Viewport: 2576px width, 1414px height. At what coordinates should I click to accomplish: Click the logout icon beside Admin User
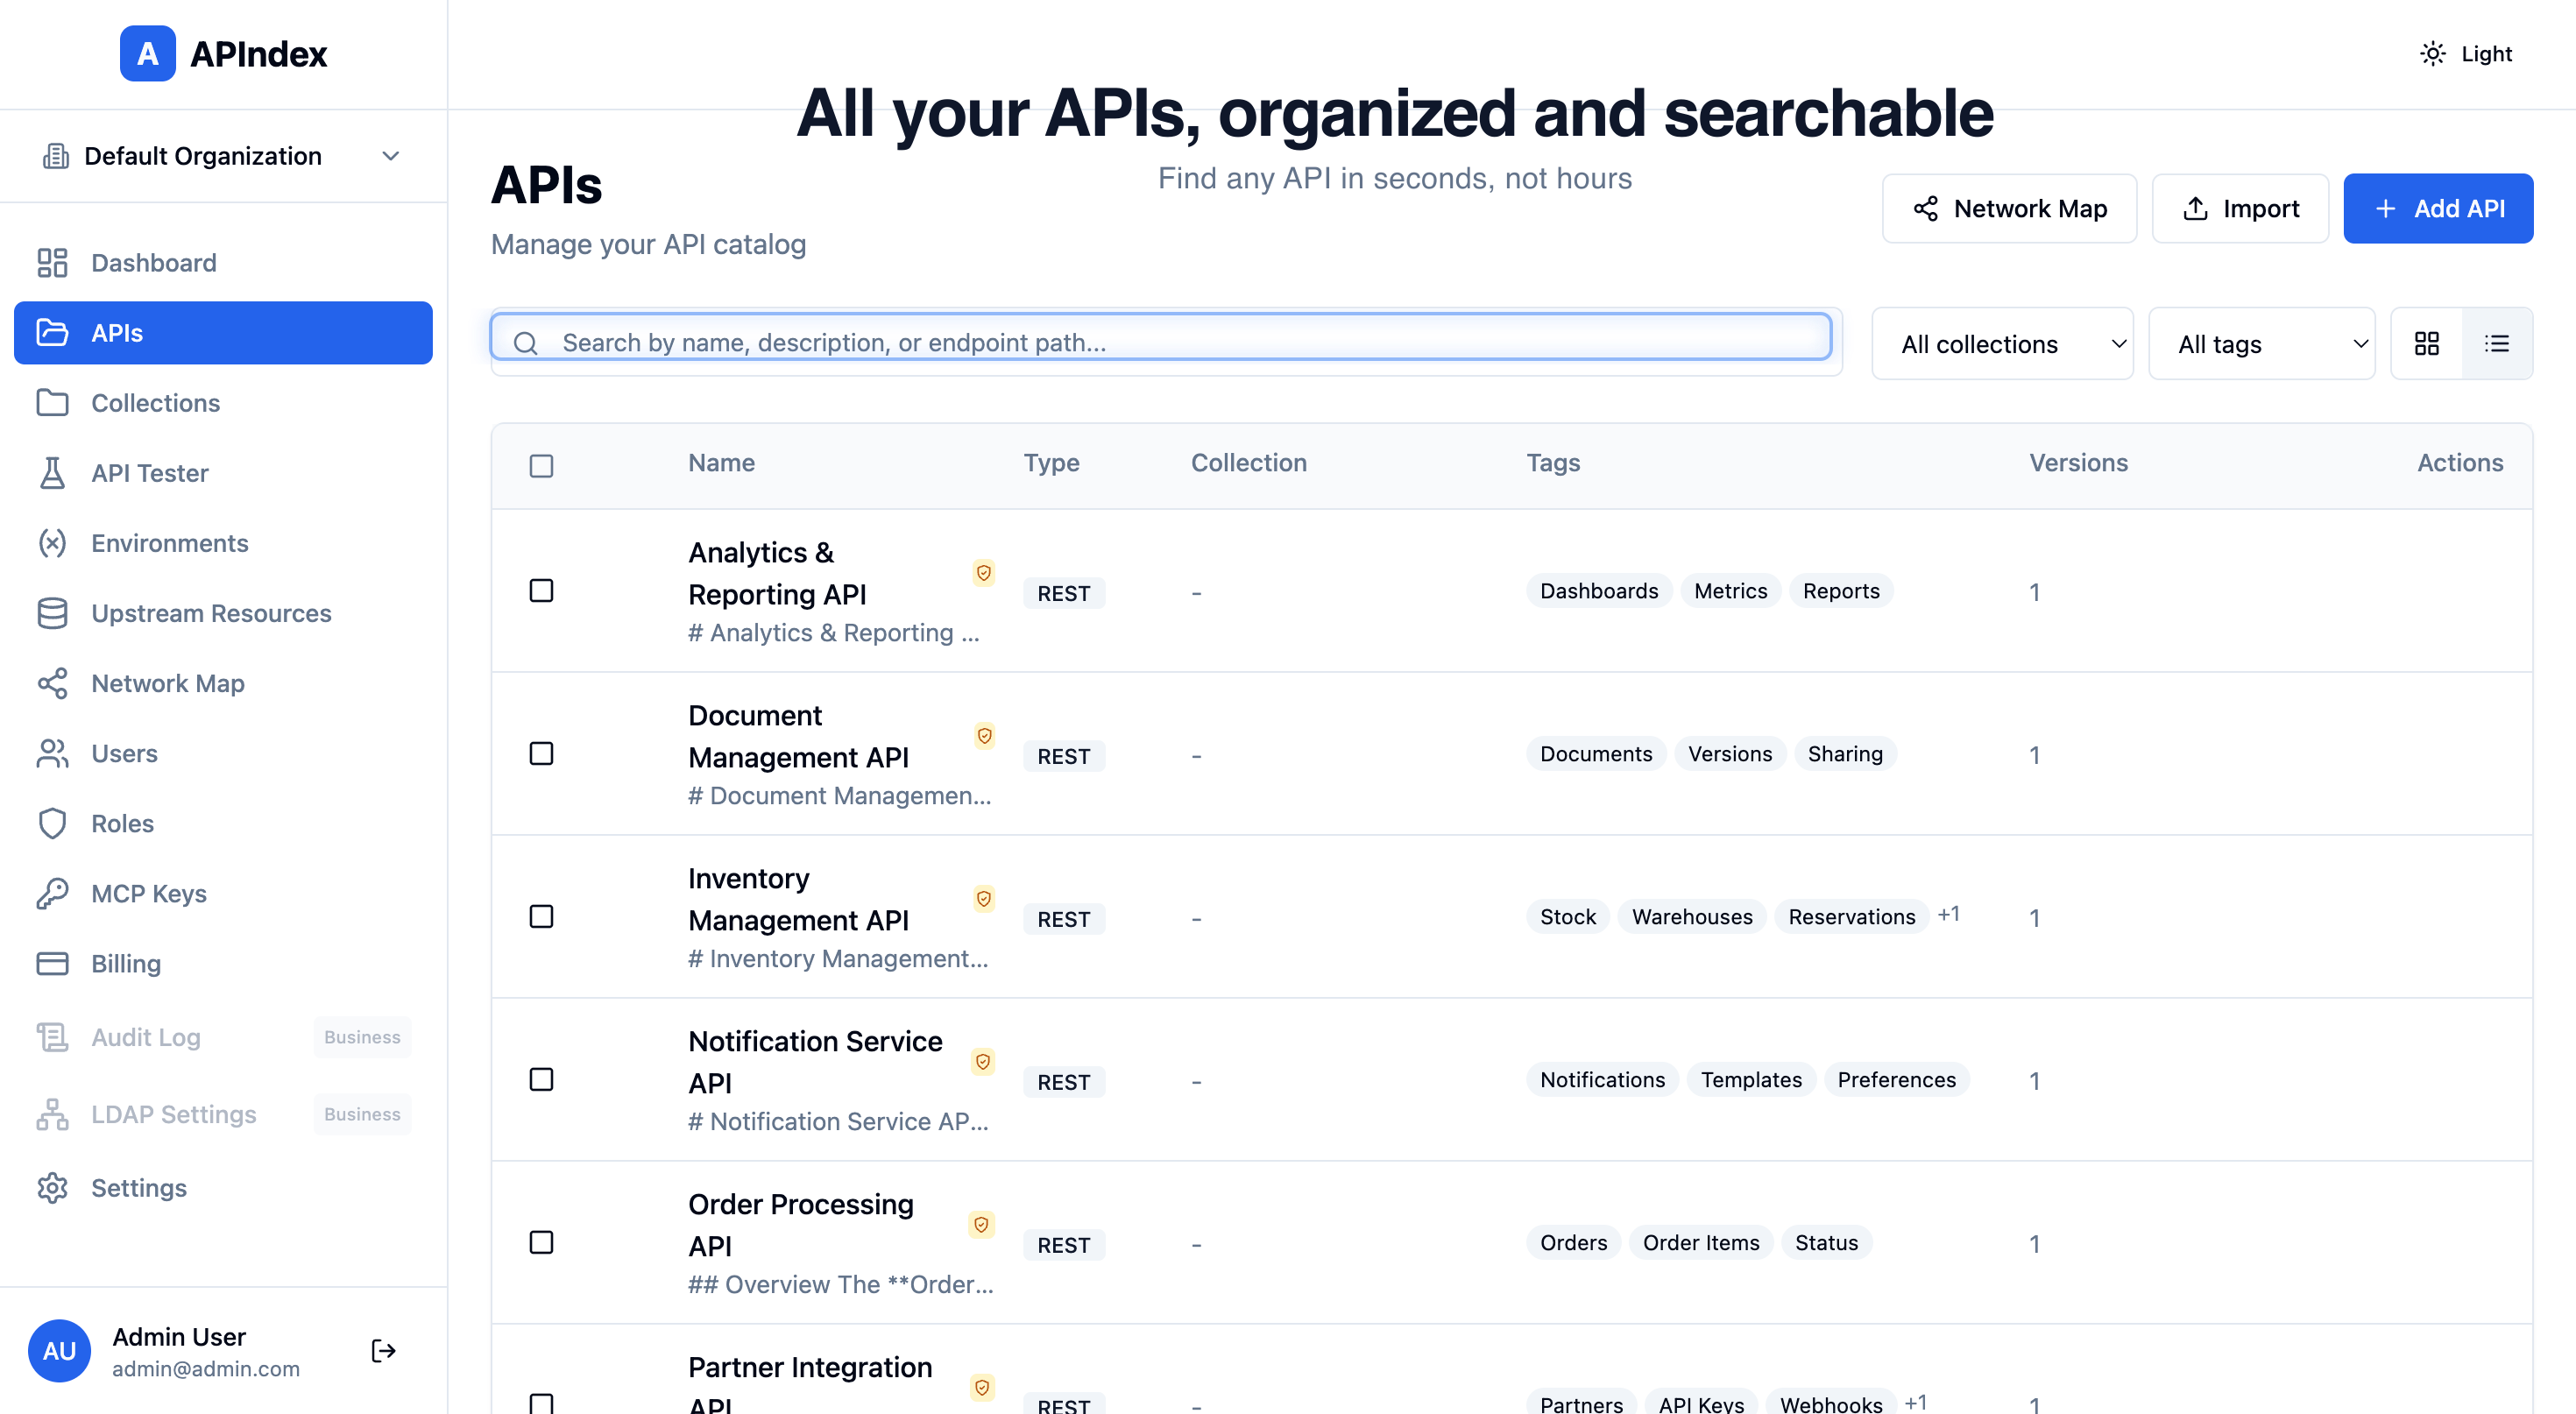tap(383, 1351)
